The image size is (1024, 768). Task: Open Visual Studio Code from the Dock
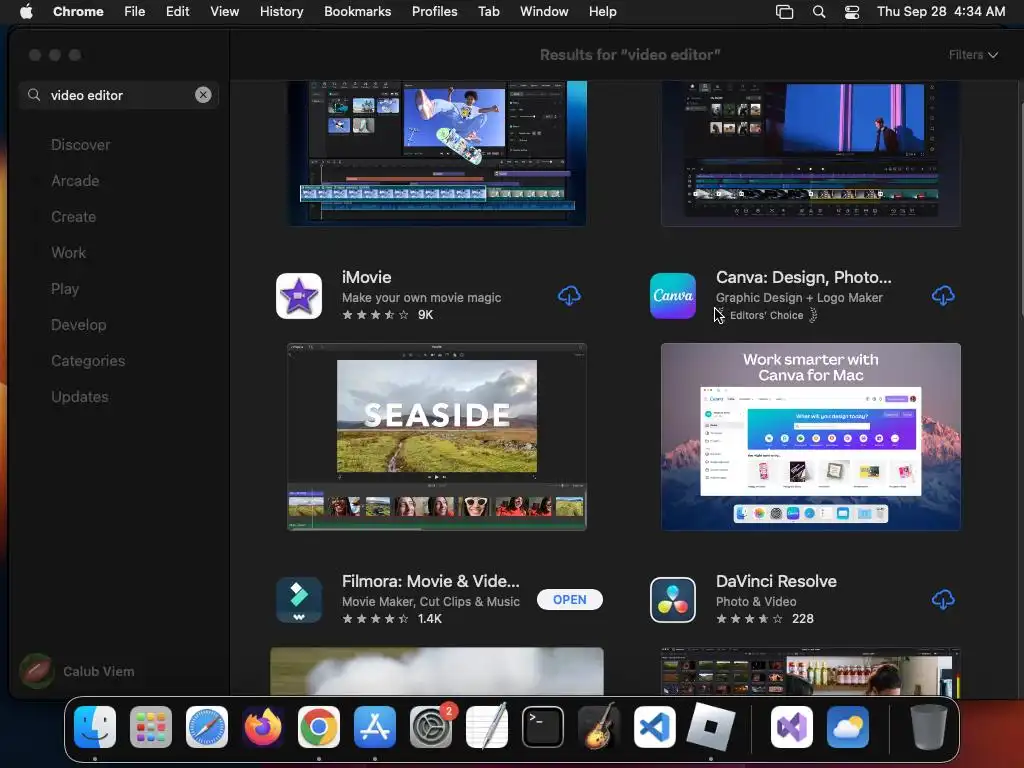(x=655, y=727)
